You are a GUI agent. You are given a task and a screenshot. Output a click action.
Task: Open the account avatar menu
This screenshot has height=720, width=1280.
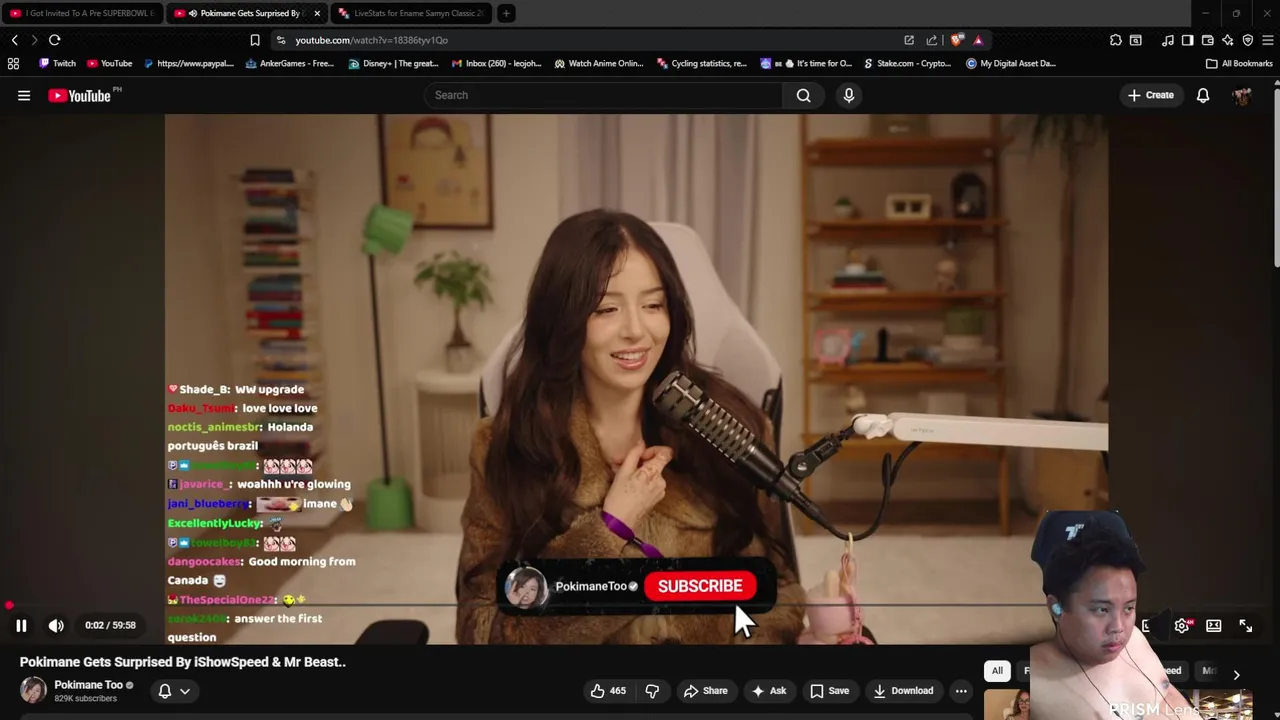(1242, 95)
